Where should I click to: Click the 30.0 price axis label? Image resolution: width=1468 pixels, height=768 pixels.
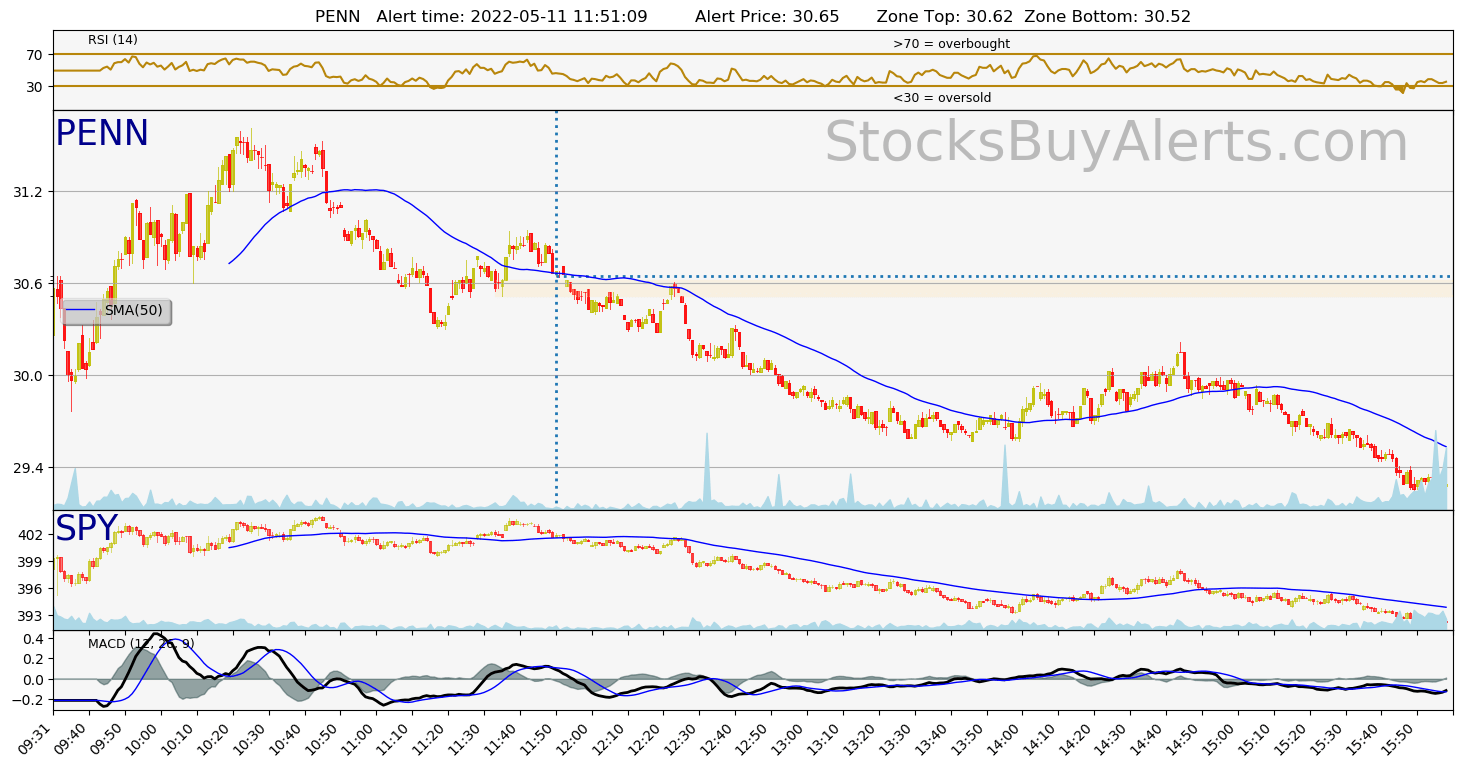pos(30,375)
